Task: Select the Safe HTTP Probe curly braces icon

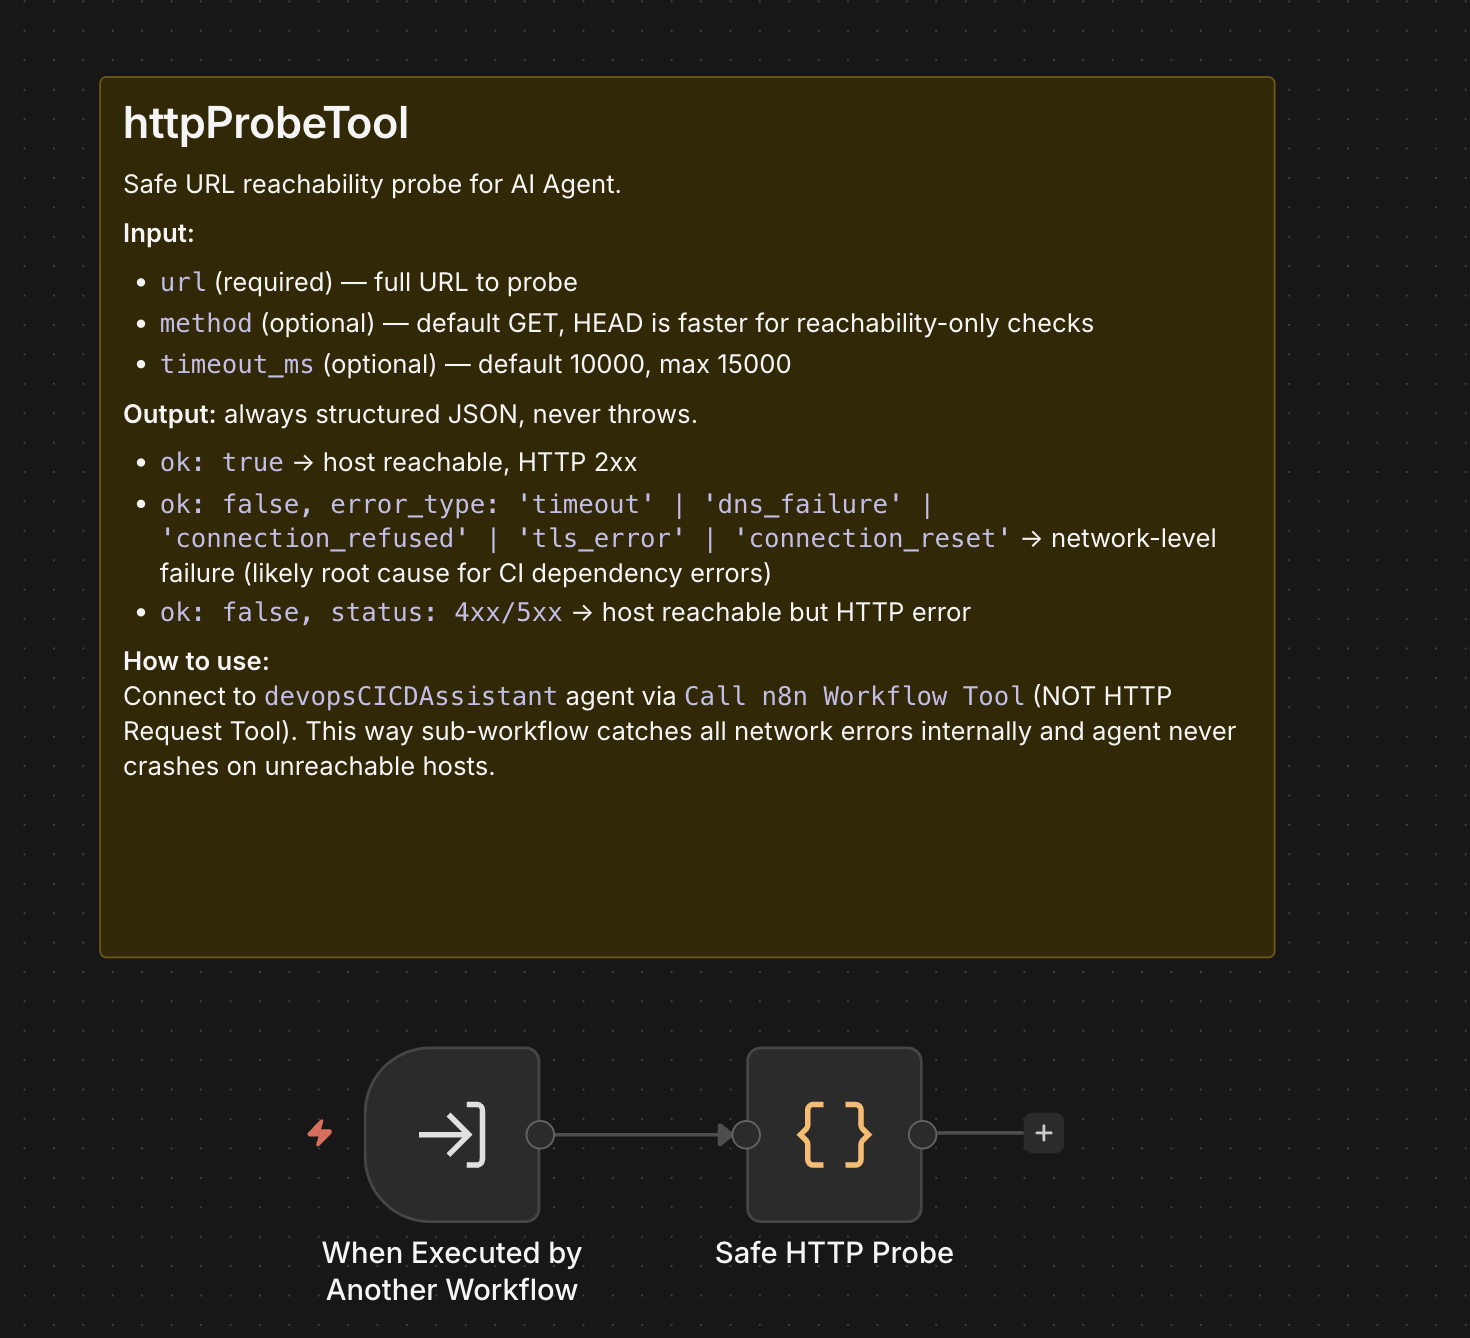Action: [x=834, y=1134]
